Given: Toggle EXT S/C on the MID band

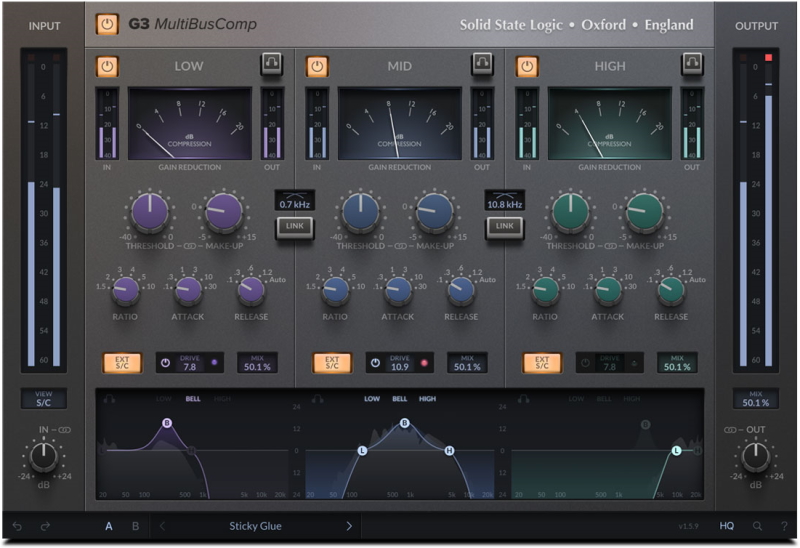Looking at the screenshot, I should (332, 363).
